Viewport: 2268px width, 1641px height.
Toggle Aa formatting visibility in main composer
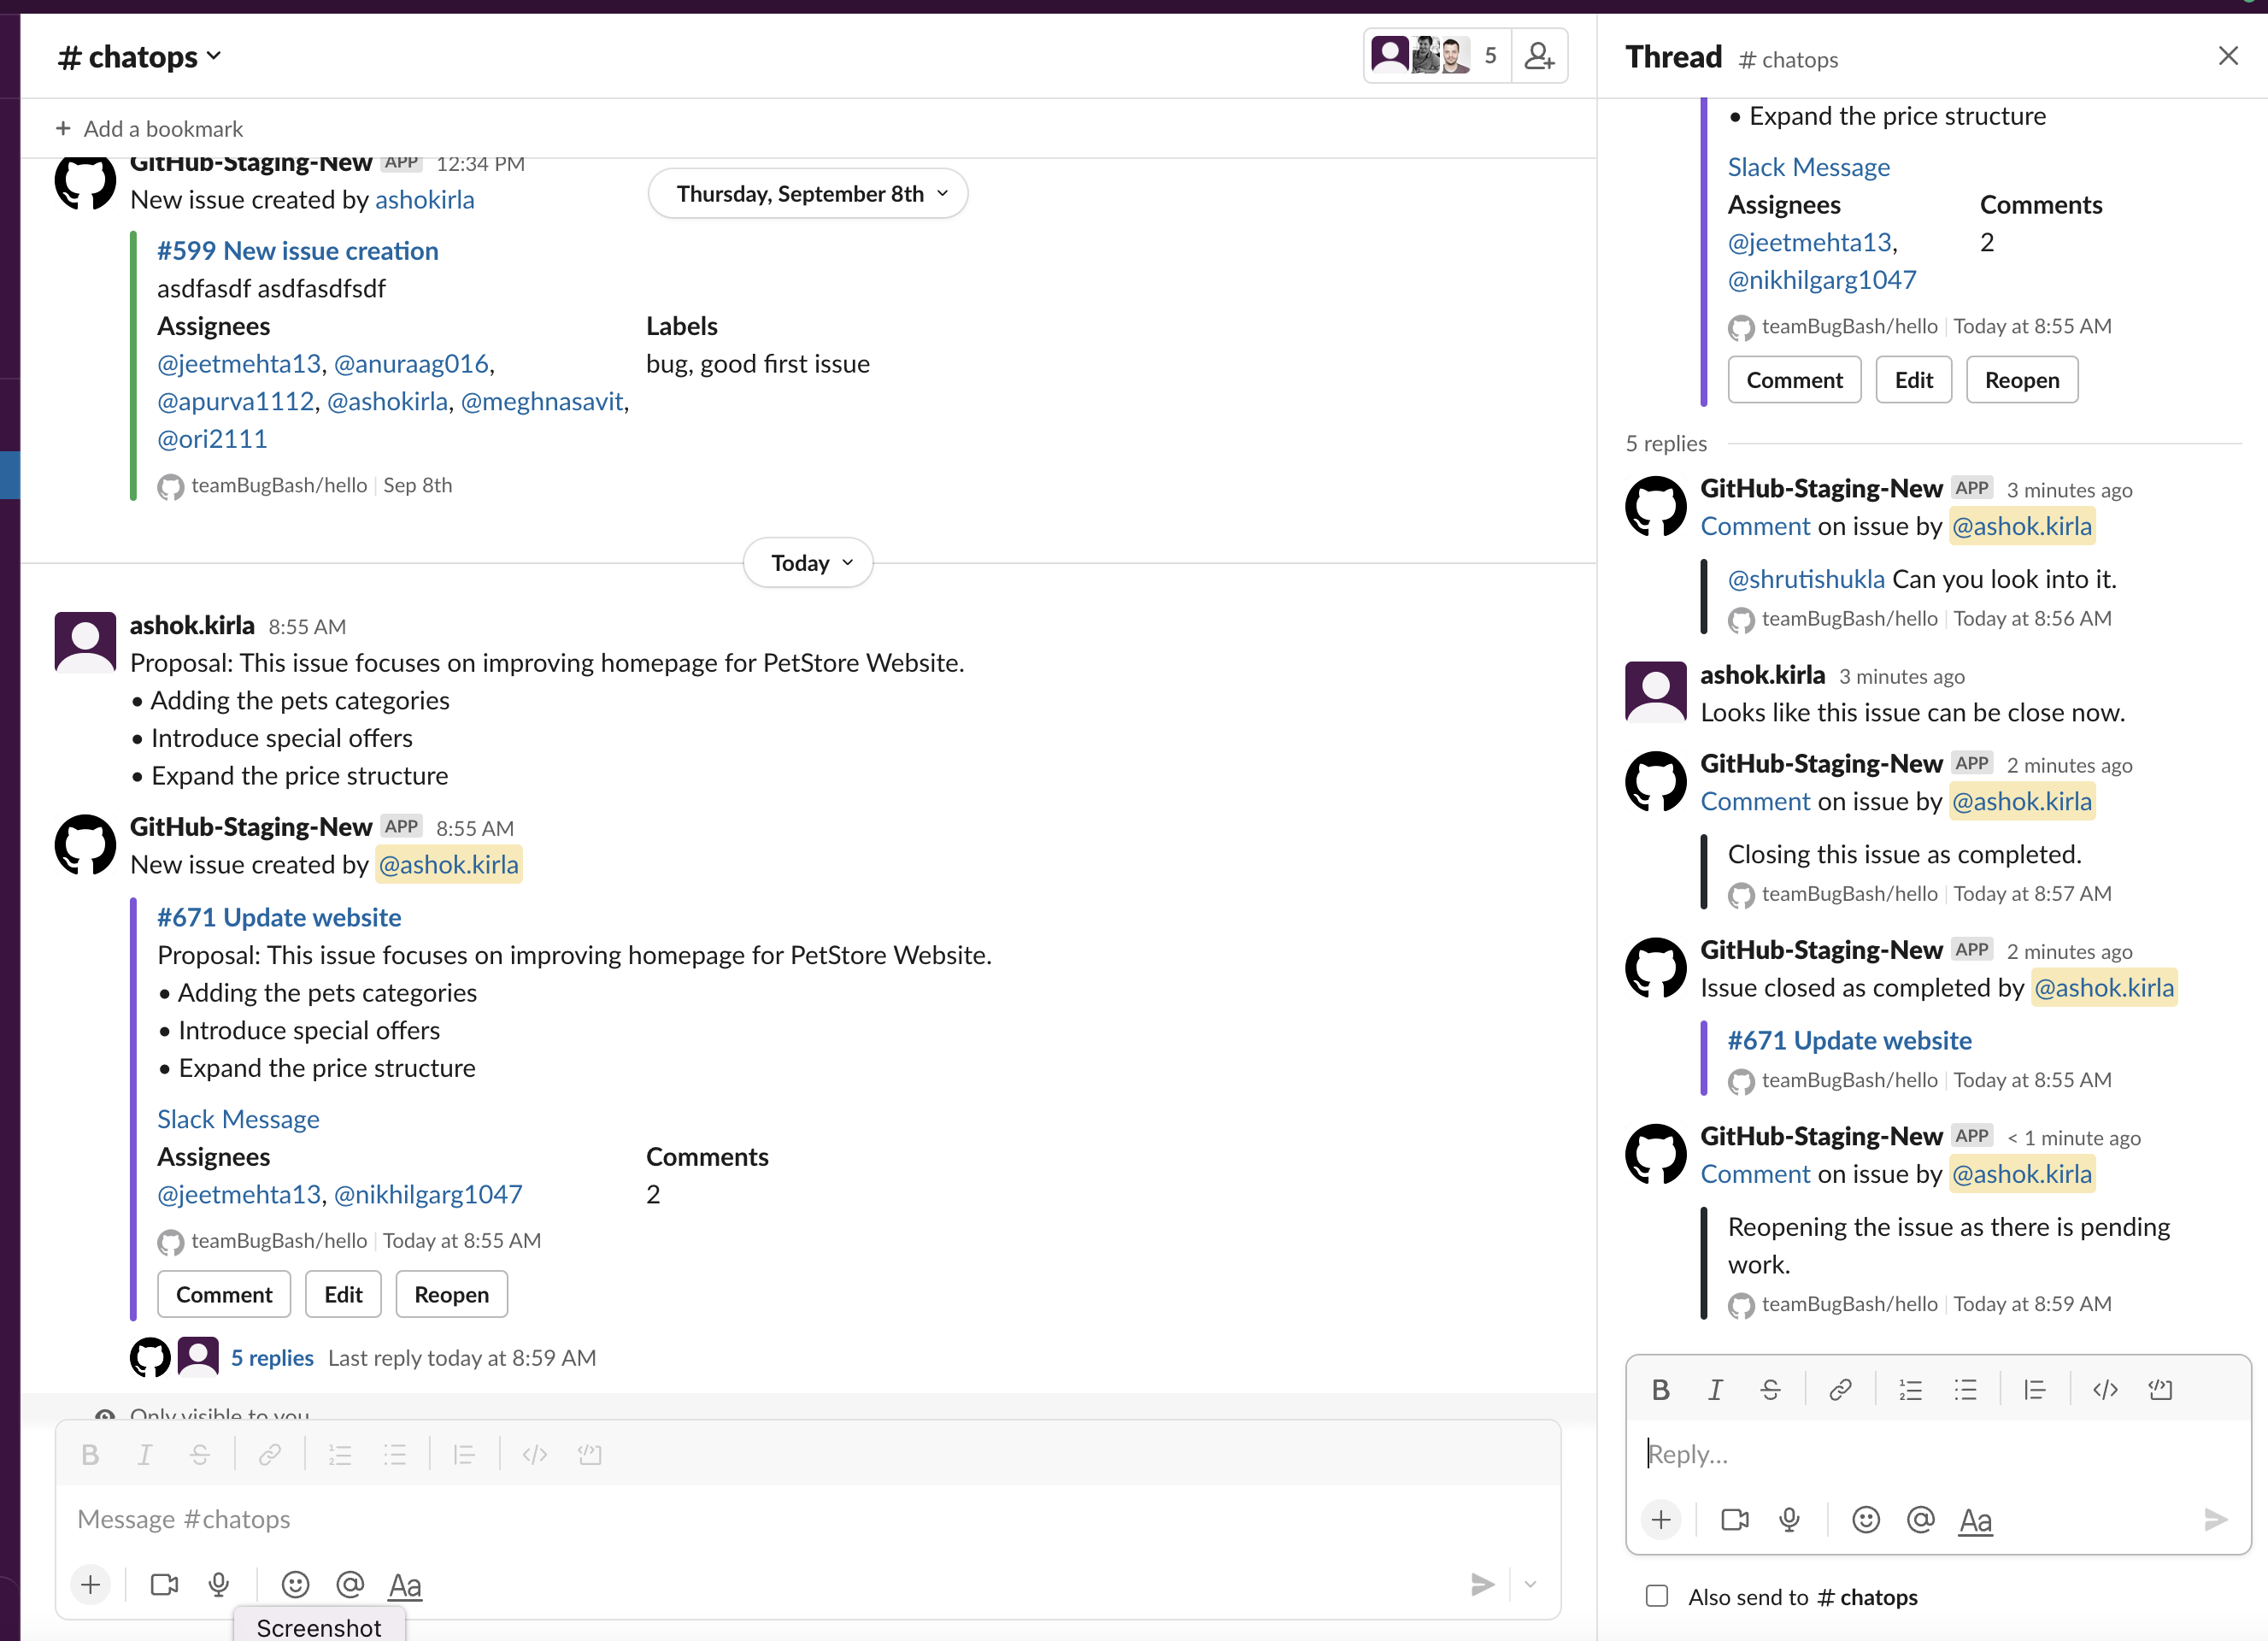click(405, 1584)
